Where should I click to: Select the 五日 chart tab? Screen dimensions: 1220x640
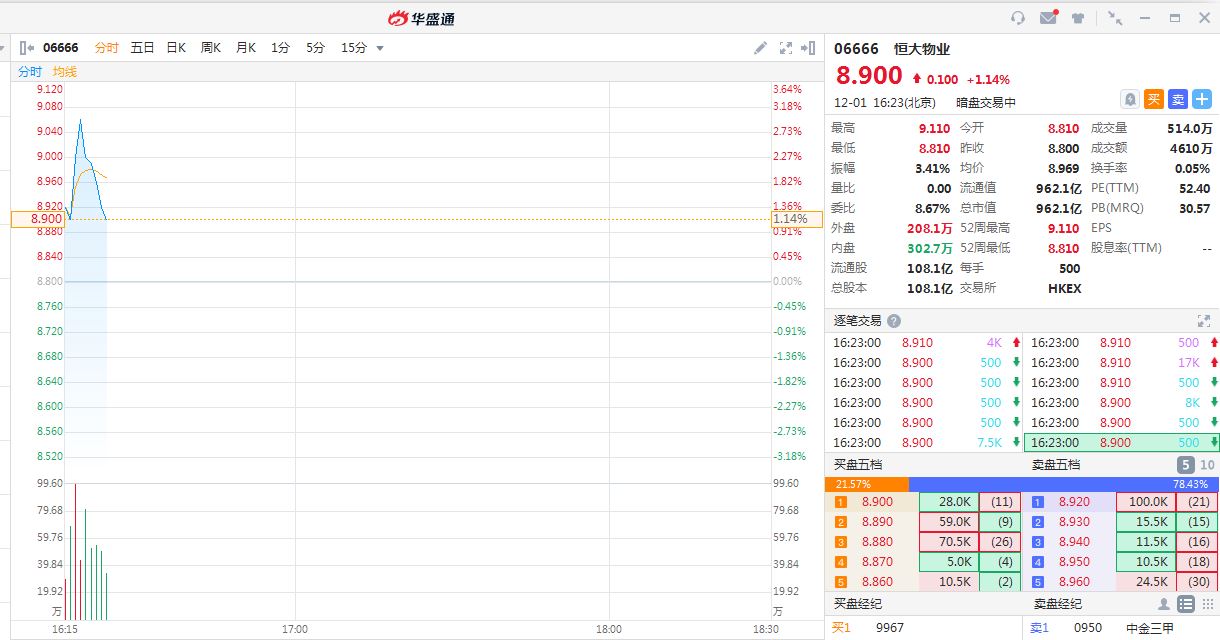(x=142, y=48)
